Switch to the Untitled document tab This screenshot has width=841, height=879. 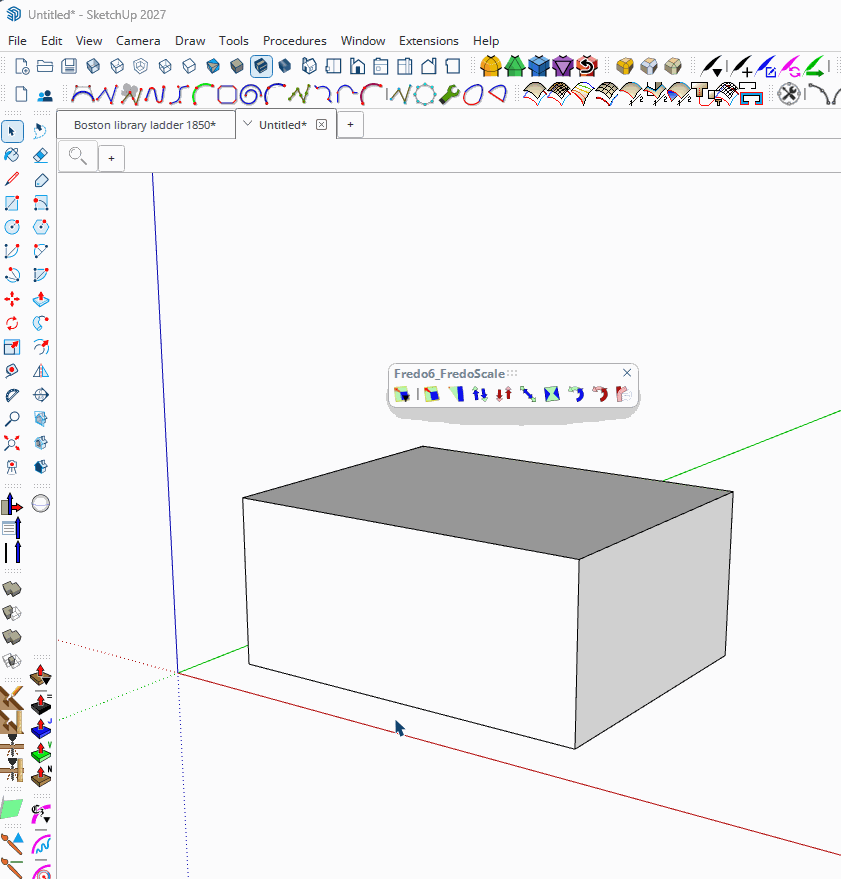[283, 125]
